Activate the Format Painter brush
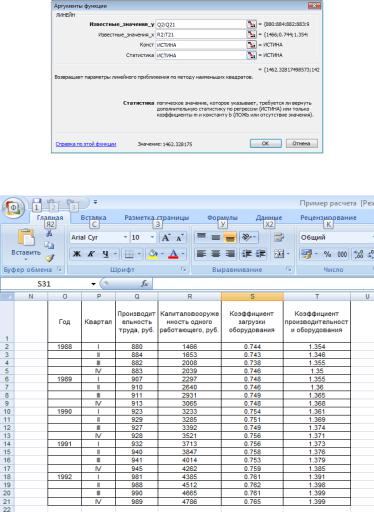Screen dimensions: 374x512 [x=49, y=258]
